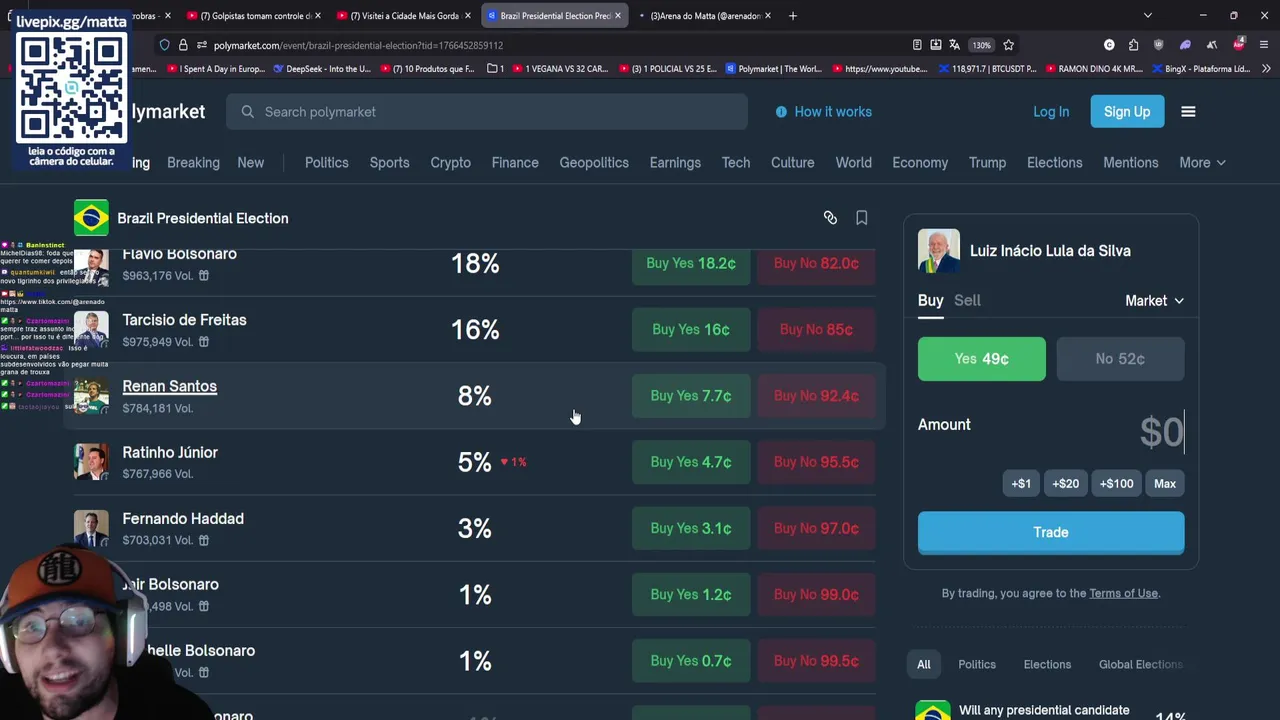Viewport: 1280px width, 720px height.
Task: Click the Renan Santos candidate name
Action: (x=170, y=386)
